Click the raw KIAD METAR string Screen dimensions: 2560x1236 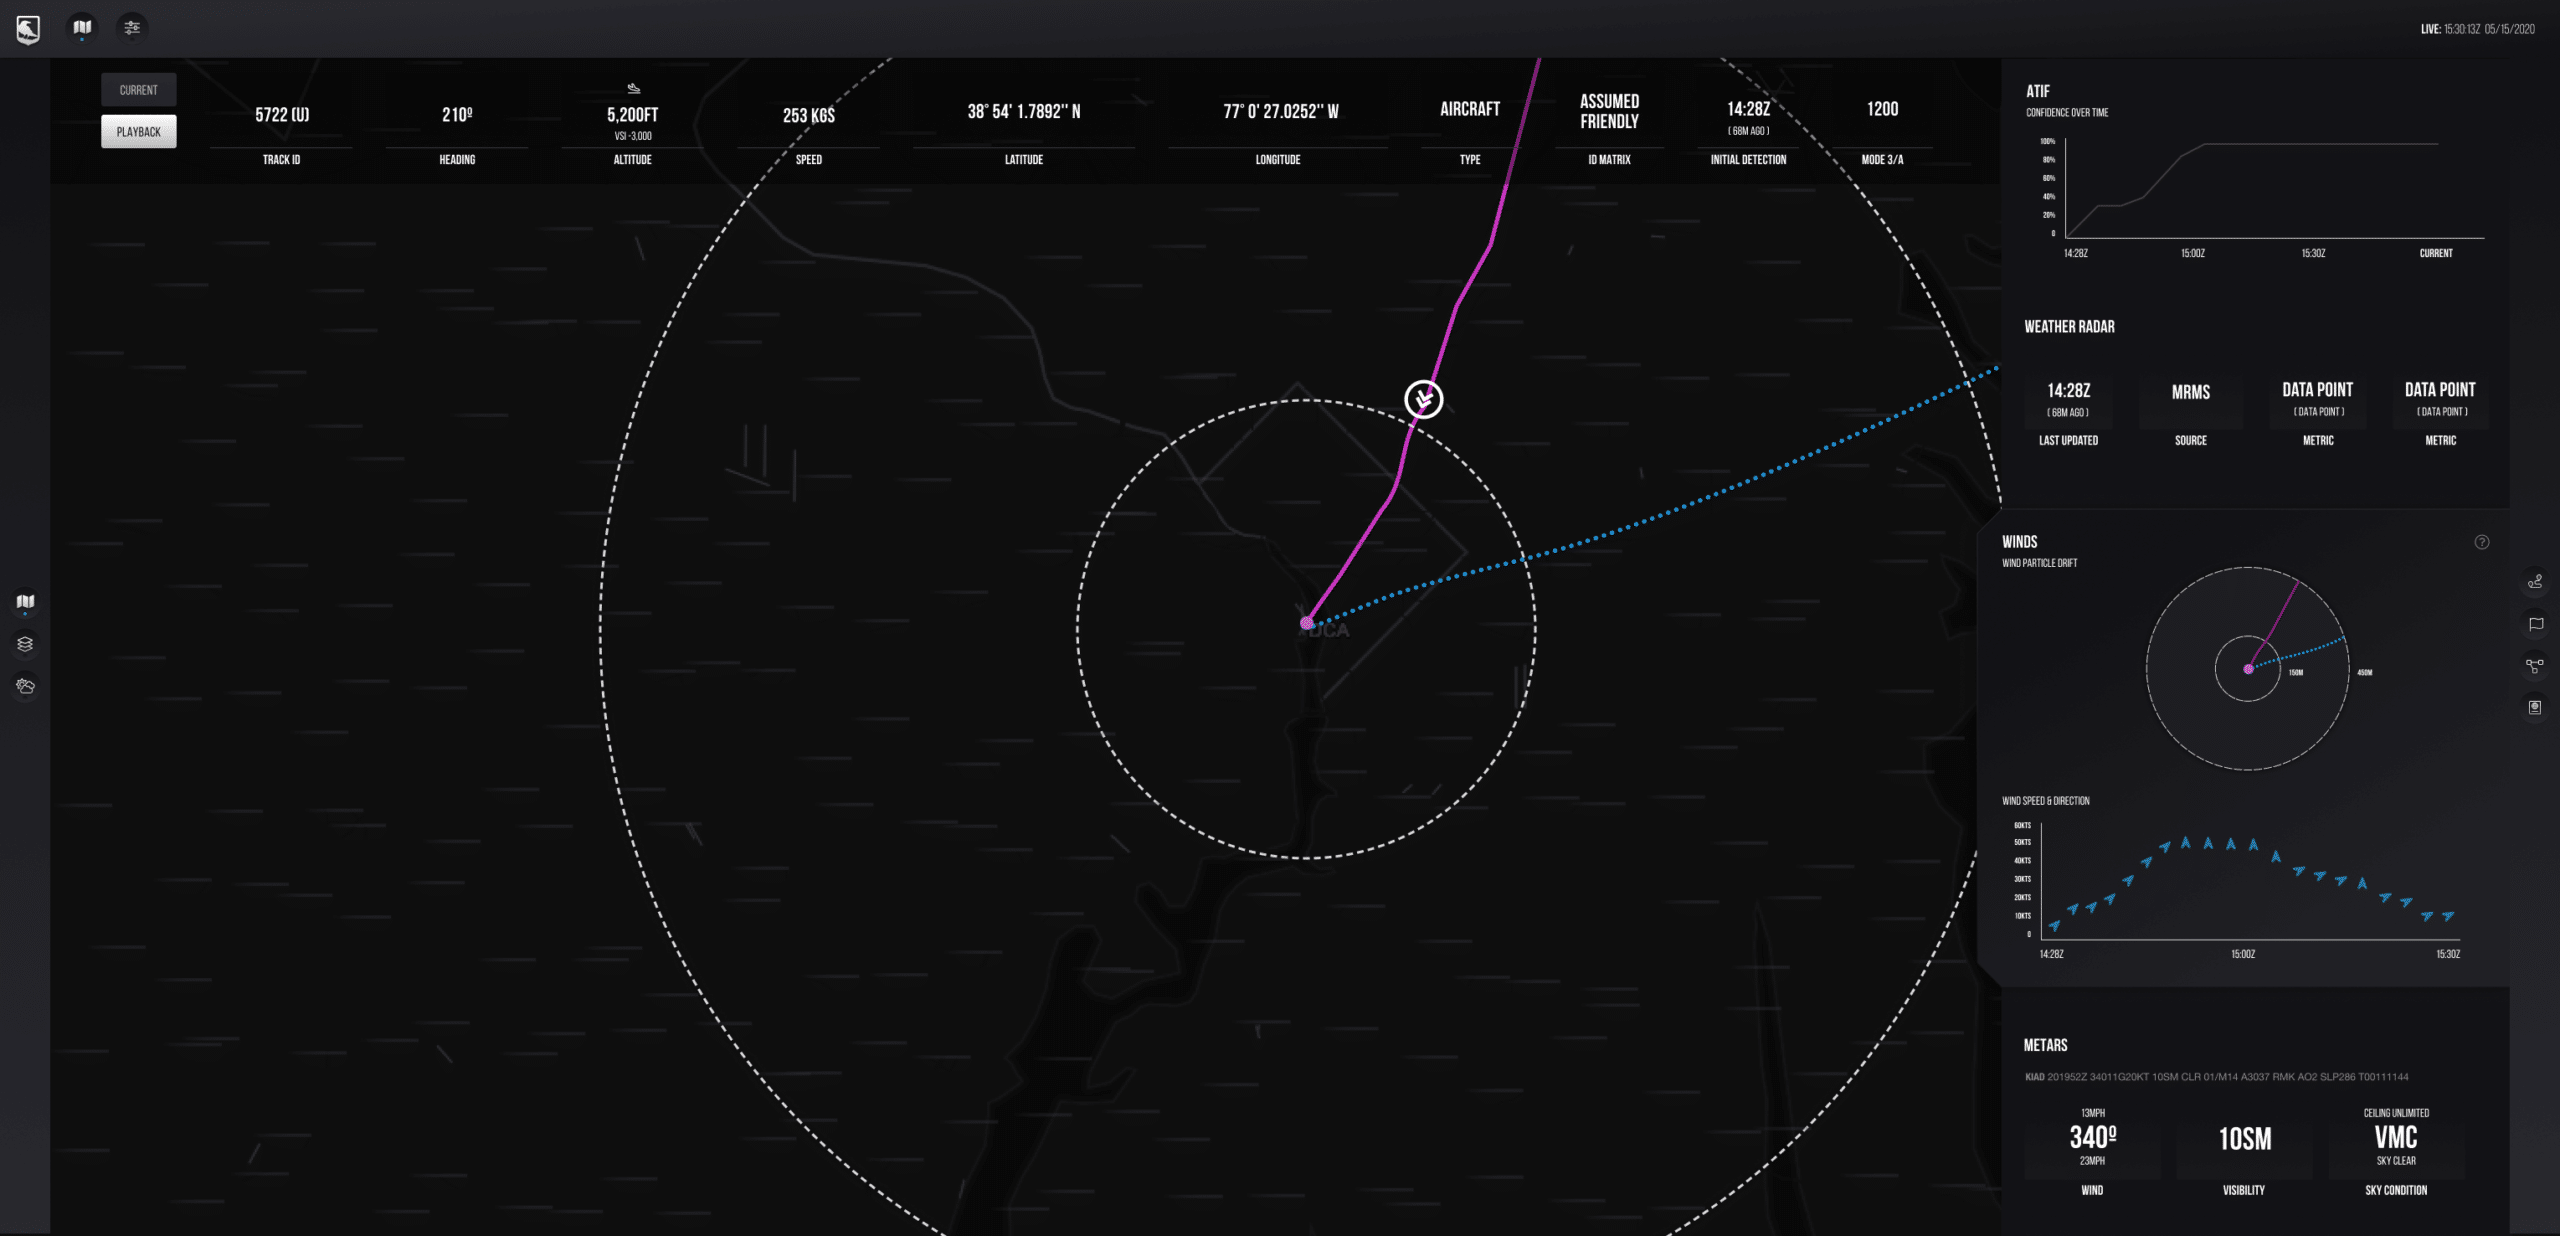pyautogui.click(x=2217, y=1077)
